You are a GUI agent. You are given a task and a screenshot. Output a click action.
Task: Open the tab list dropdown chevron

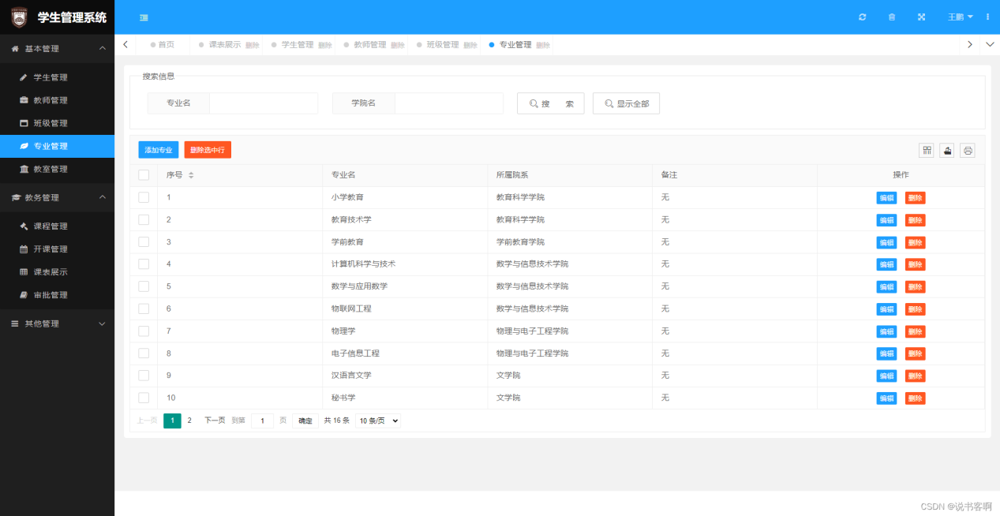pos(990,45)
